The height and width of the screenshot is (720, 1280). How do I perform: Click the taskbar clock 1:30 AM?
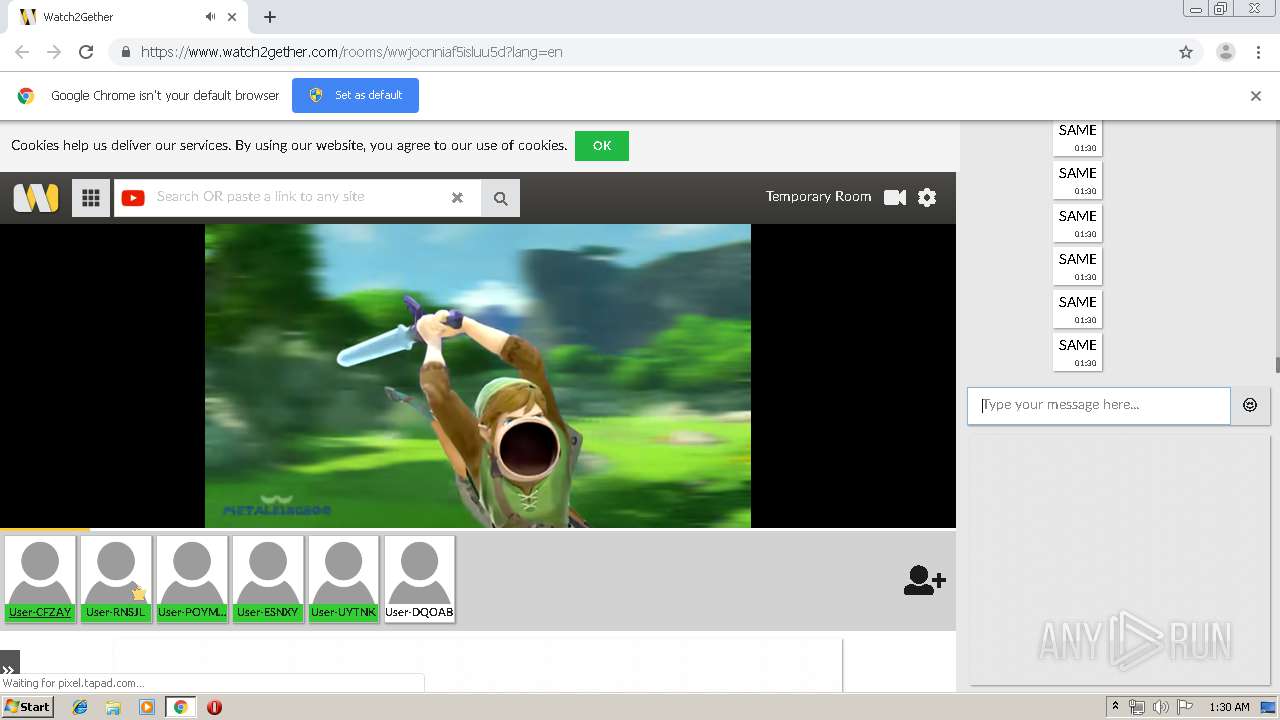tap(1229, 707)
